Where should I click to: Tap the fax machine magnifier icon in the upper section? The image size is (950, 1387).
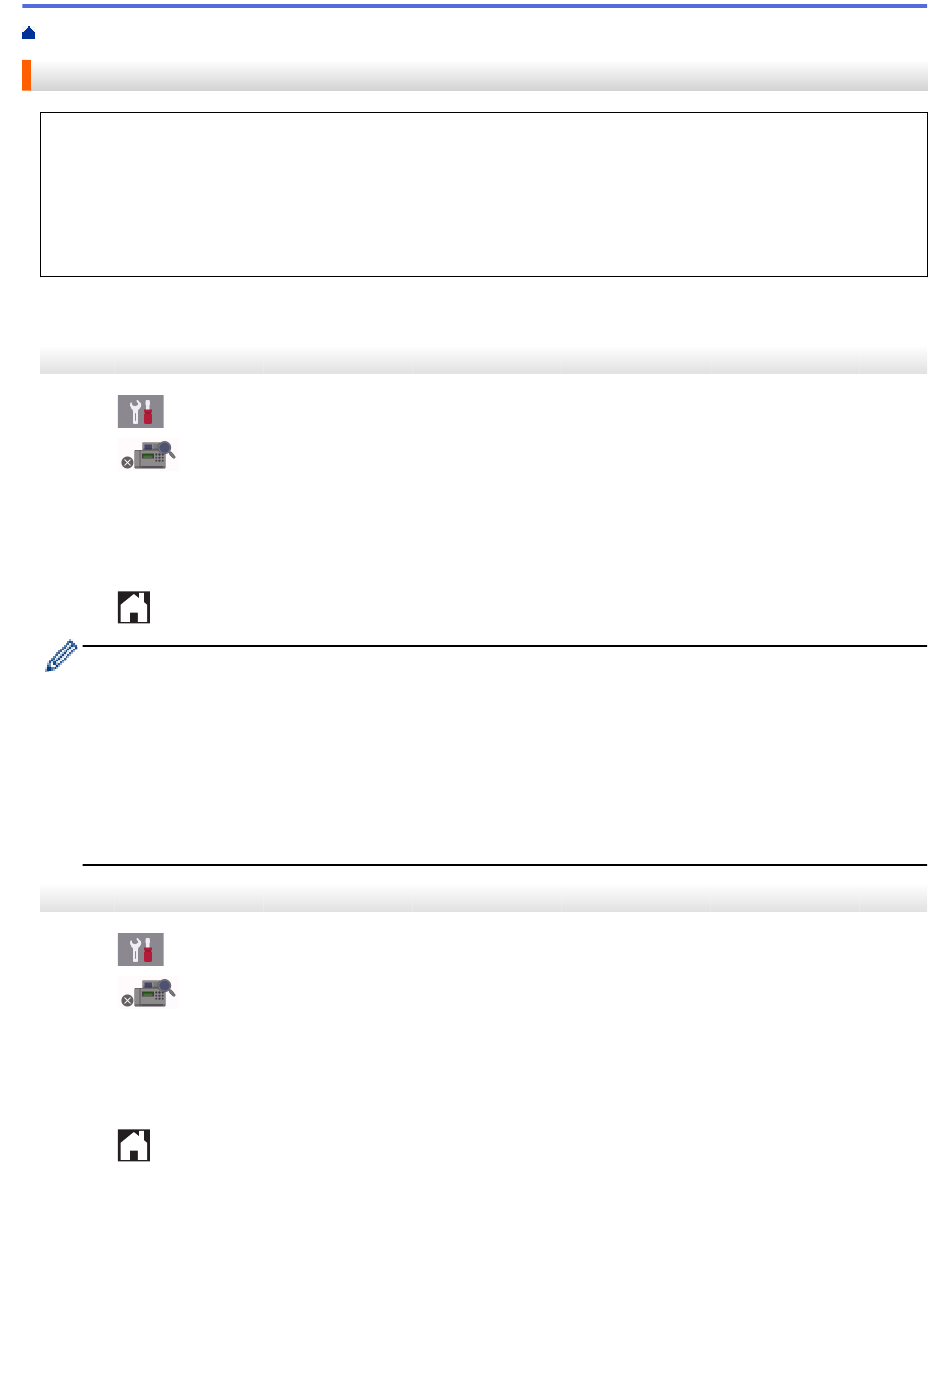point(148,455)
